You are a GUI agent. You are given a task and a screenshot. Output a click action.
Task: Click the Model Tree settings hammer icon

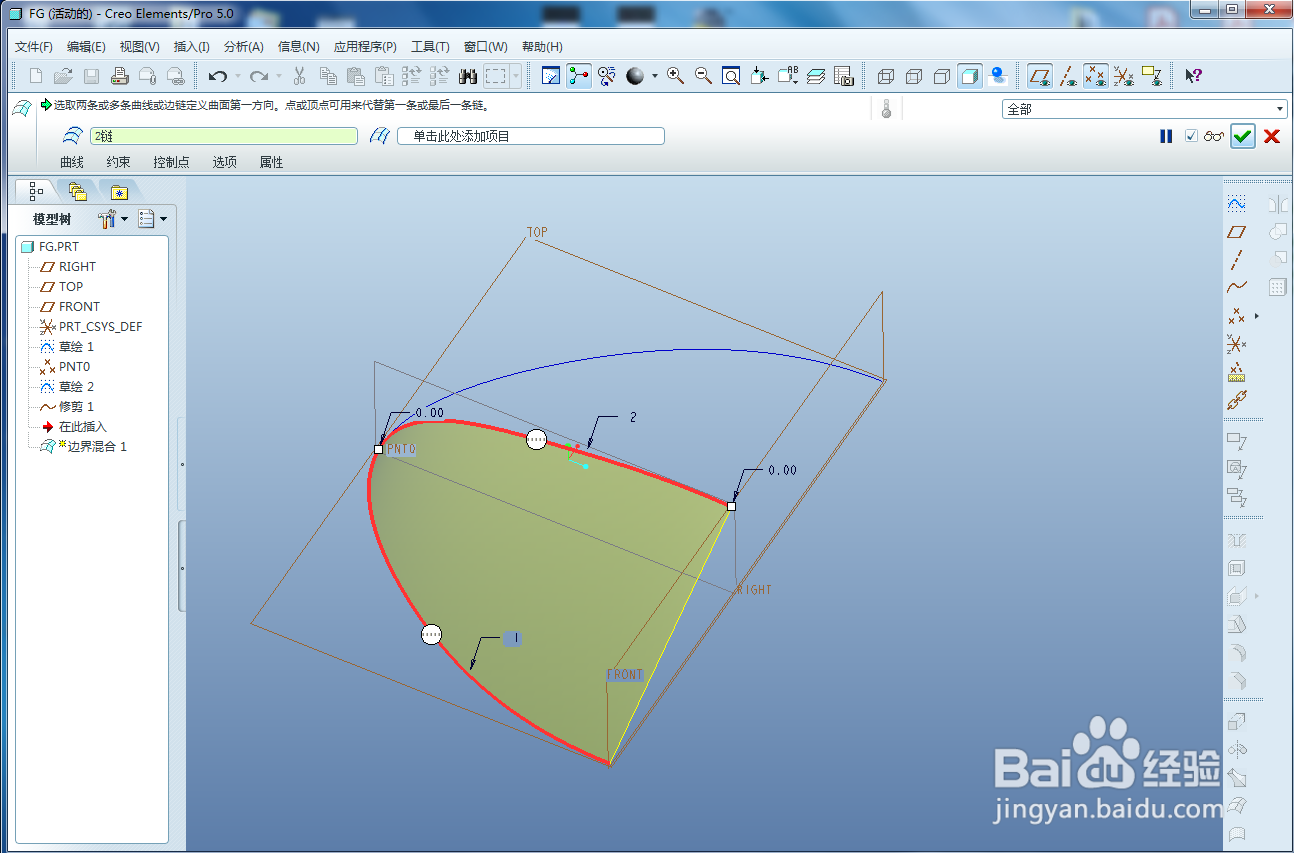108,219
